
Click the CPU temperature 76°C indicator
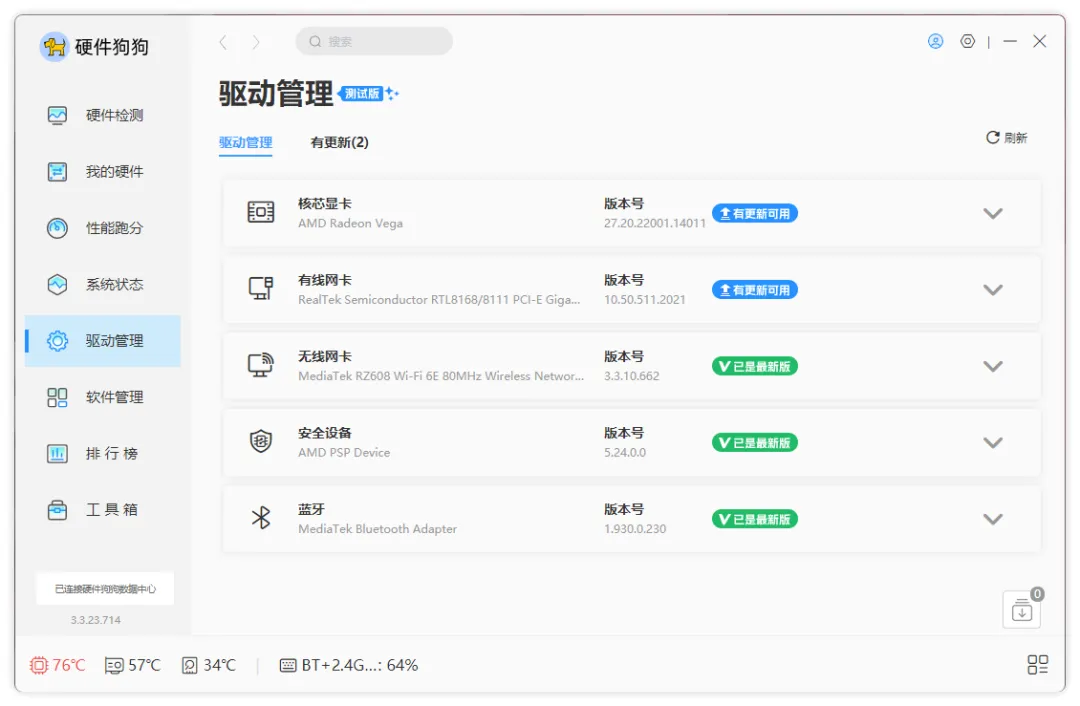point(57,664)
